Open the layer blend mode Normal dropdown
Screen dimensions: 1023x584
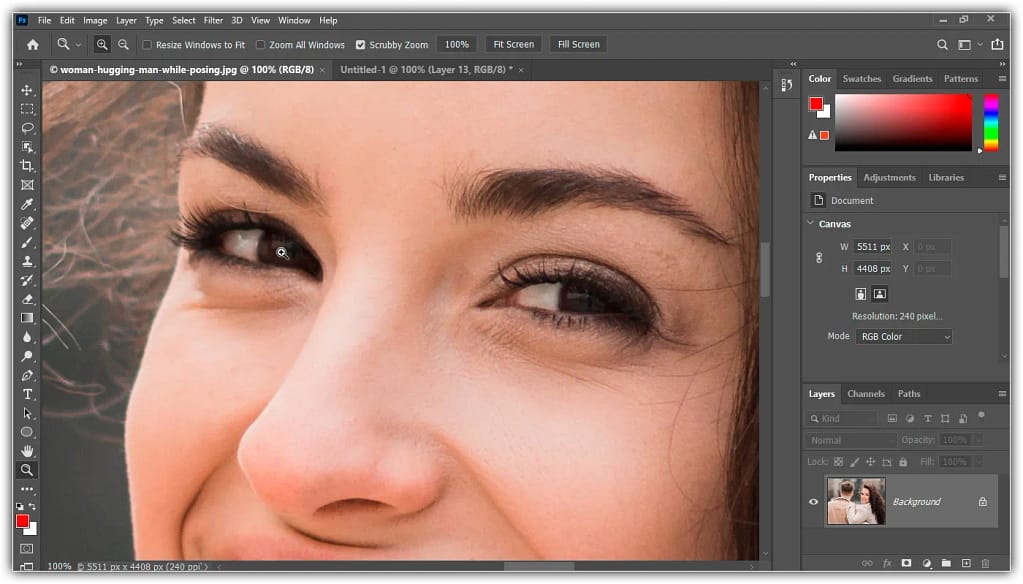point(851,440)
